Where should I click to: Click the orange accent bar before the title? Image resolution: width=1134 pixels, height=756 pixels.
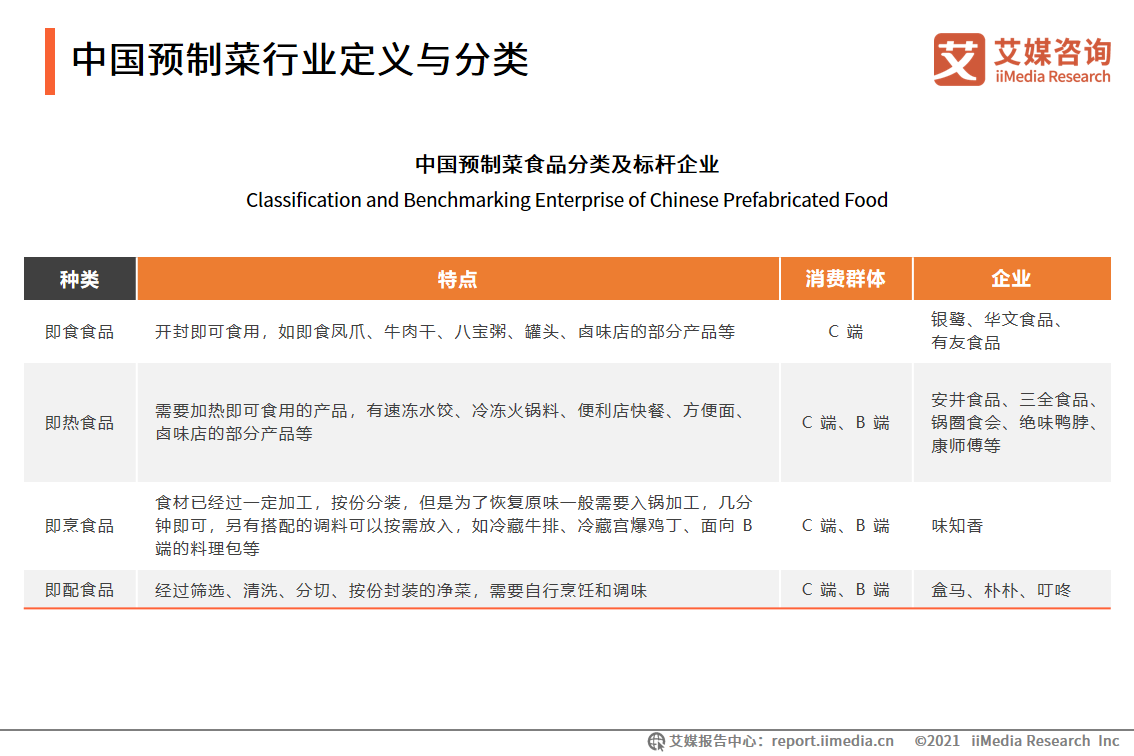pyautogui.click(x=49, y=60)
